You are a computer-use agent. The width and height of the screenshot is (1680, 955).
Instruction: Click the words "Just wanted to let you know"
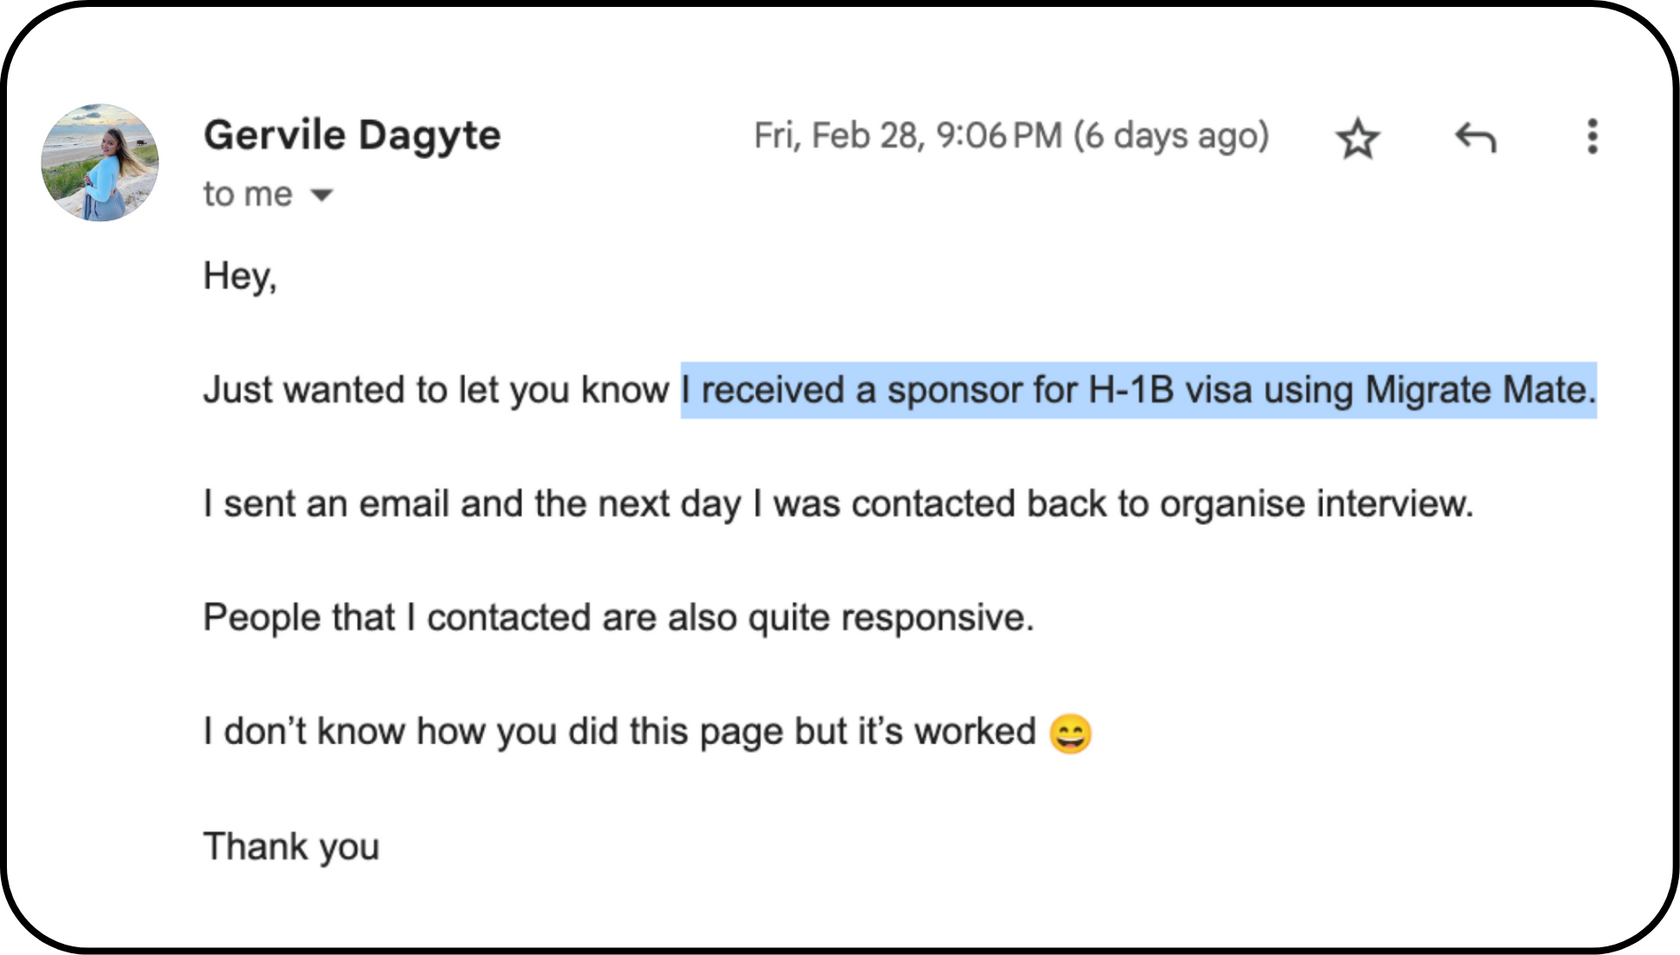[x=435, y=390]
